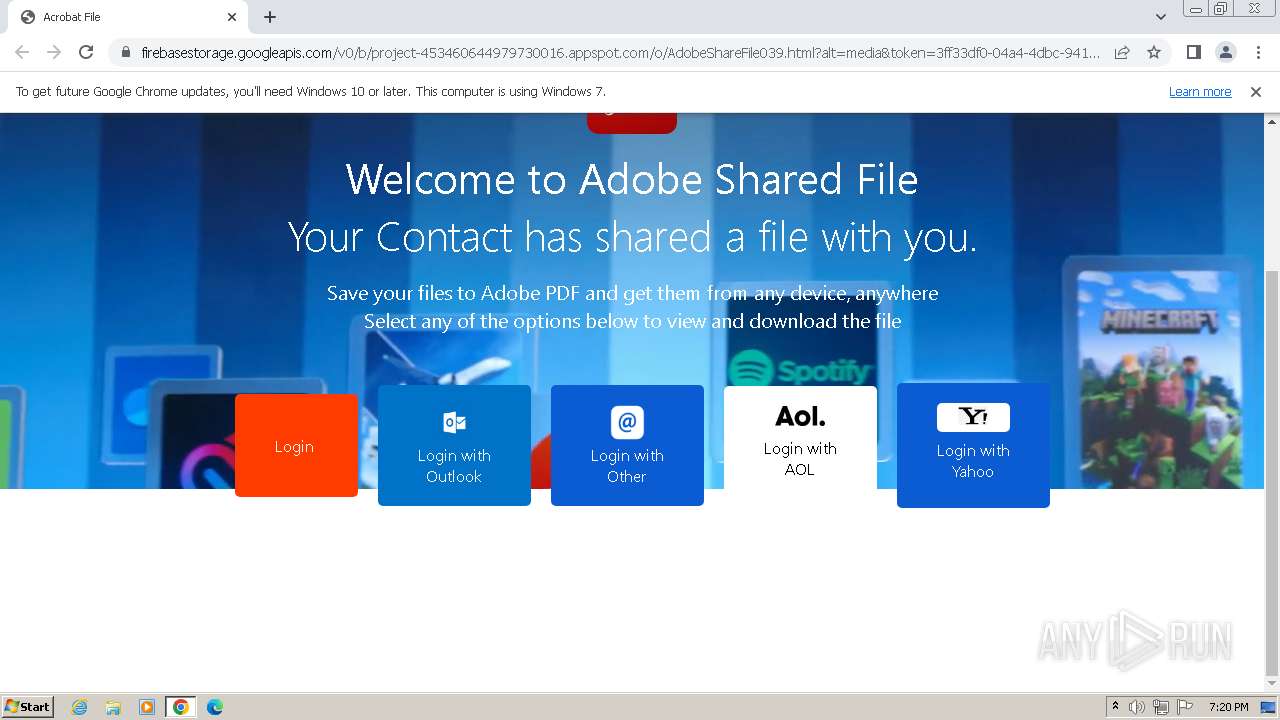The width and height of the screenshot is (1280, 720).
Task: Open Action Center flag icon
Action: (x=1185, y=707)
